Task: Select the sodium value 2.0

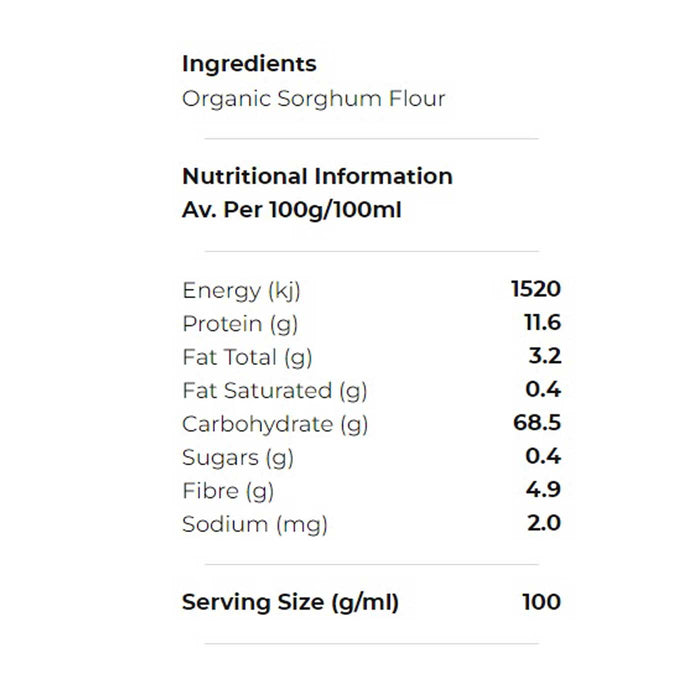Action: tap(544, 523)
